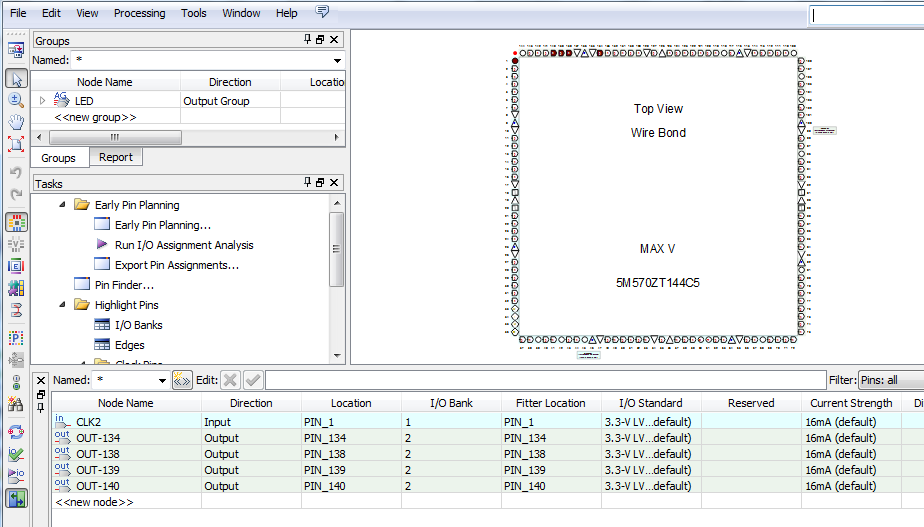This screenshot has width=924, height=527.
Task: Collapse the Early Pin Planning folder
Action: click(x=62, y=205)
